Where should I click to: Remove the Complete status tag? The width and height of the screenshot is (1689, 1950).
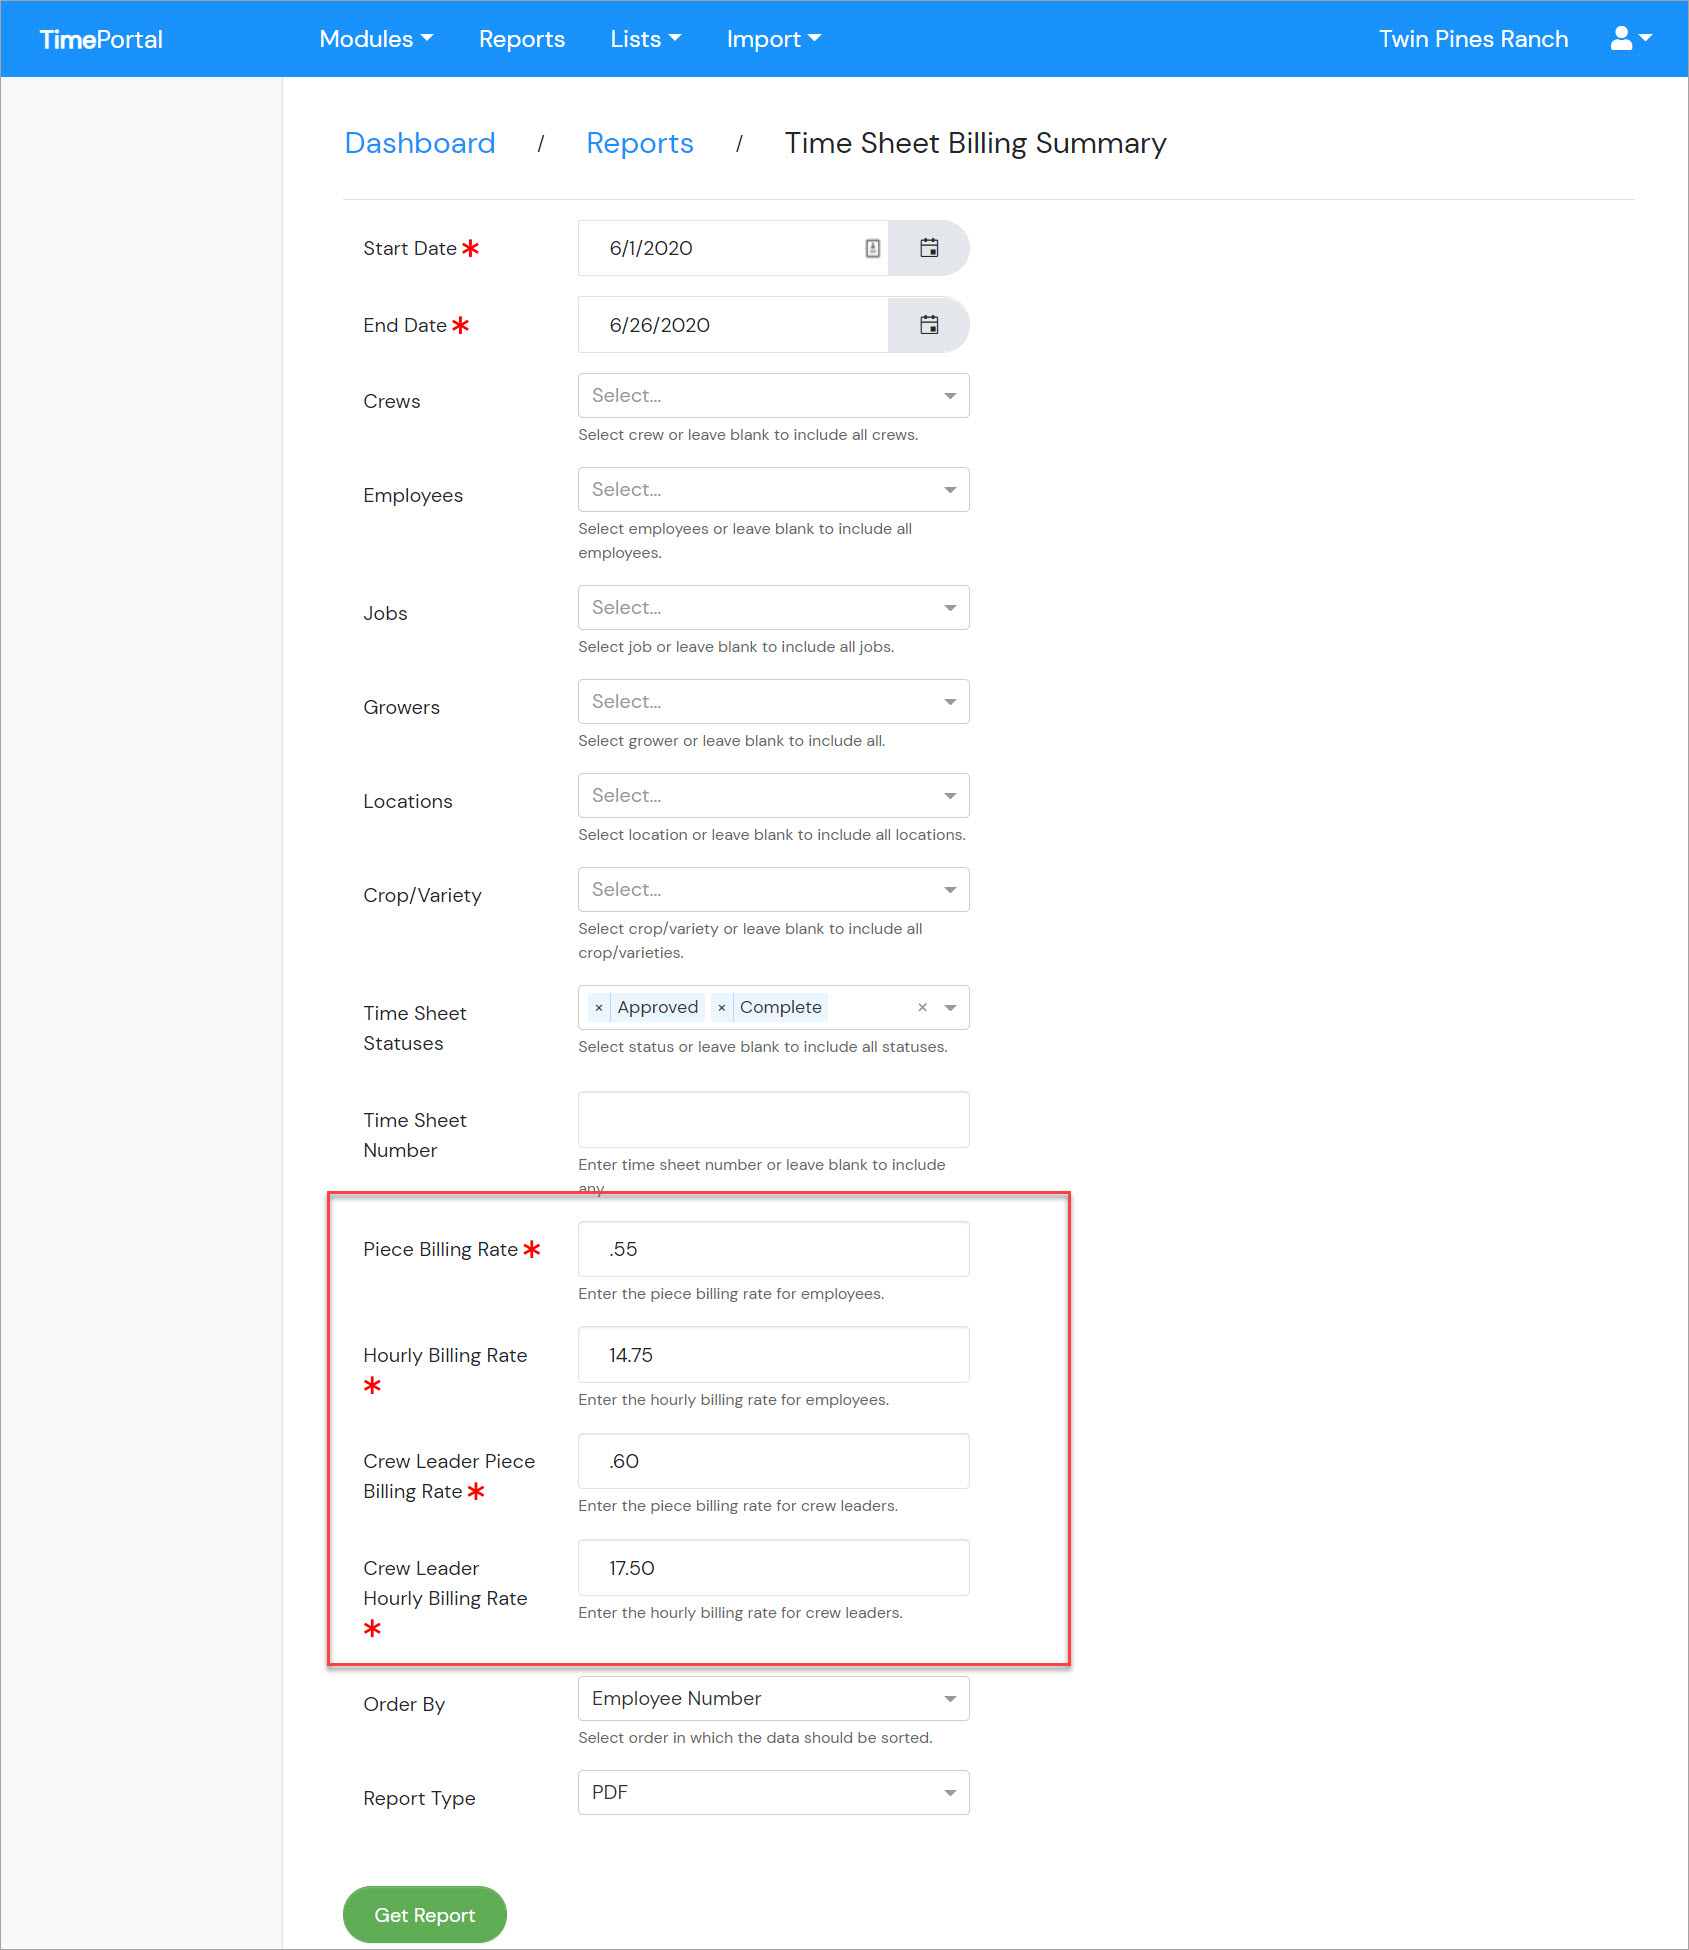coord(721,1008)
